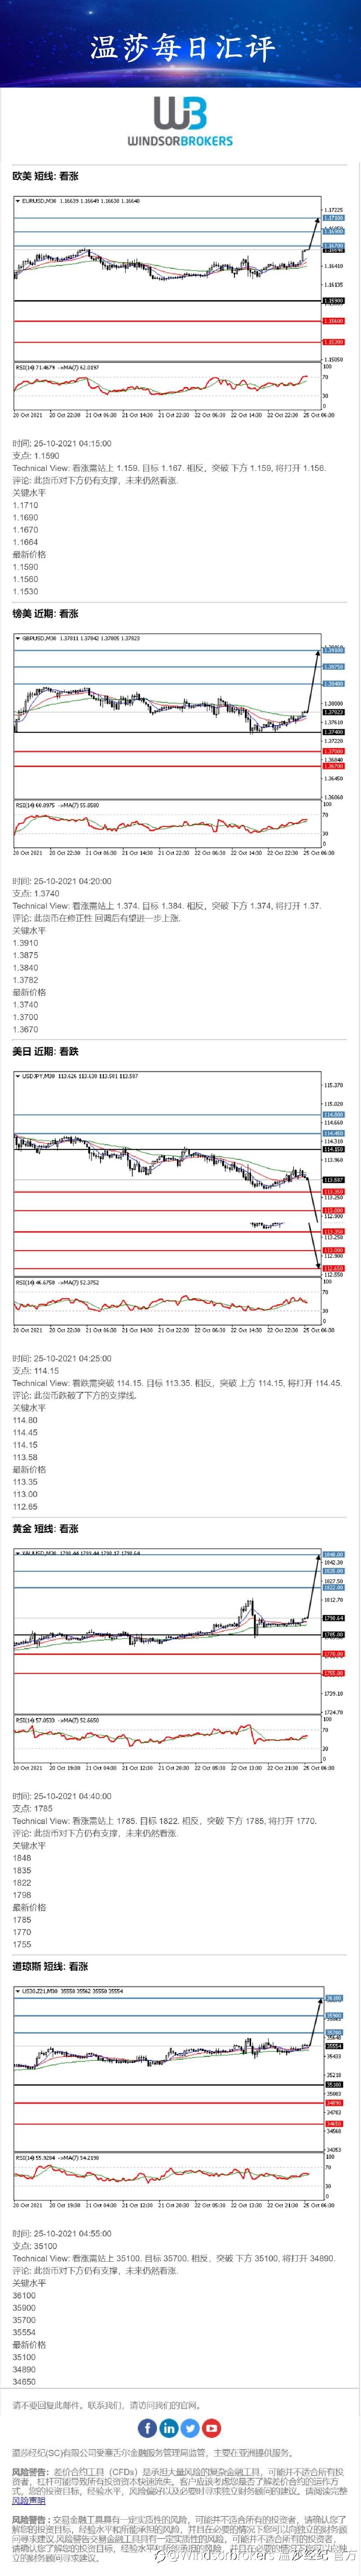Screen dimensions: 361x2576
Task: Click the Dow Jones level 34650
Action: [24, 2381]
